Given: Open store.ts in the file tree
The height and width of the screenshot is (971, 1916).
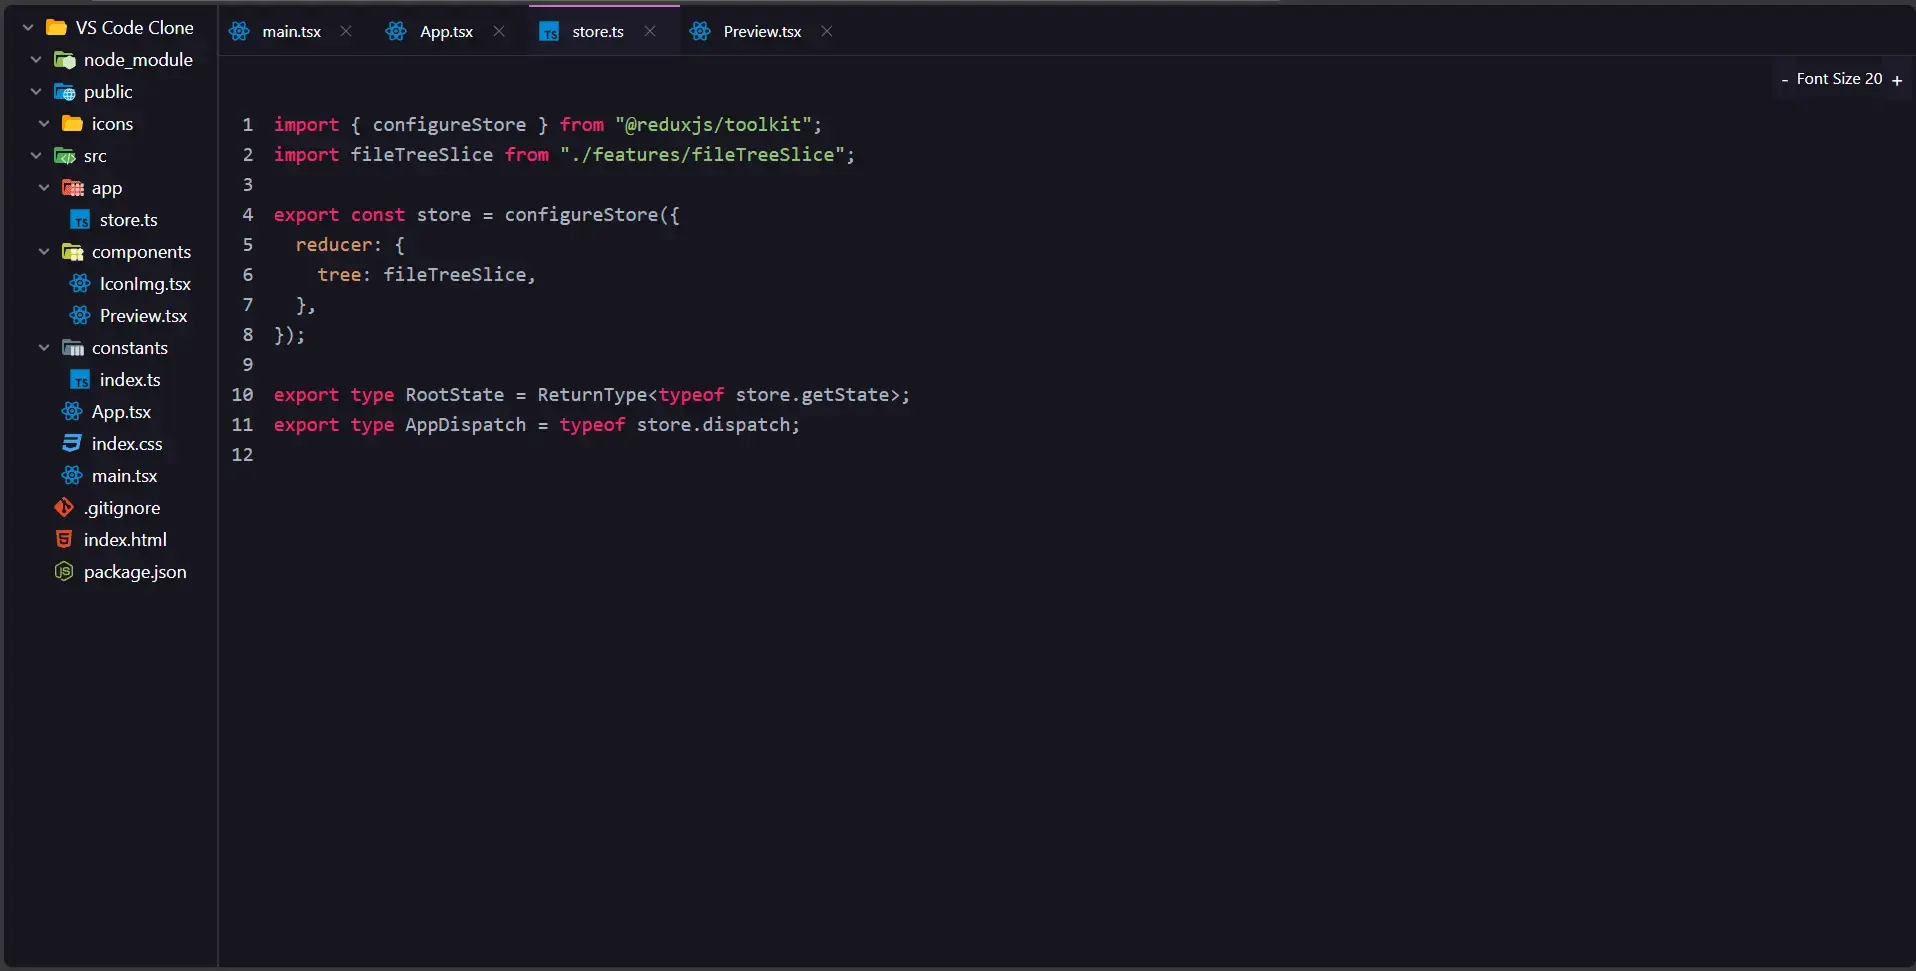Looking at the screenshot, I should 128,220.
